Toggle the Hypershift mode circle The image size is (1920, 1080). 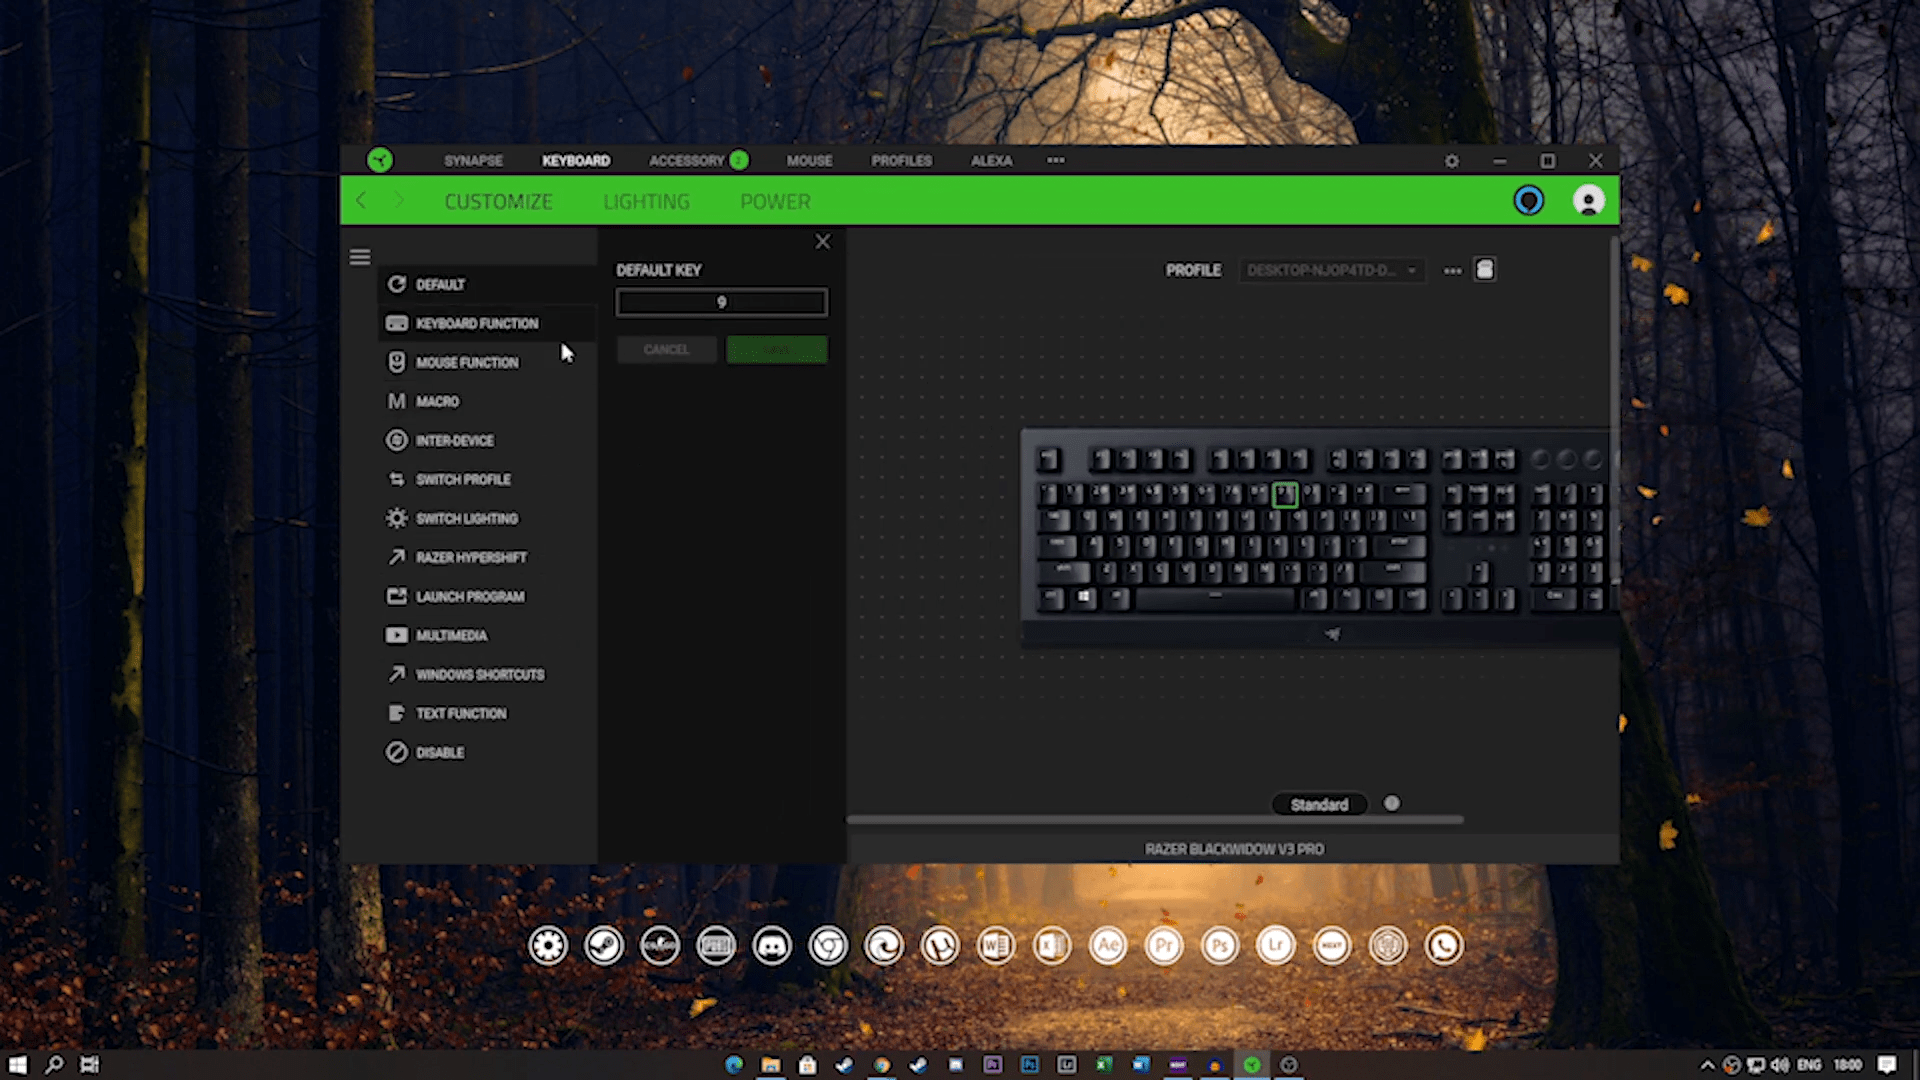pos(1391,803)
